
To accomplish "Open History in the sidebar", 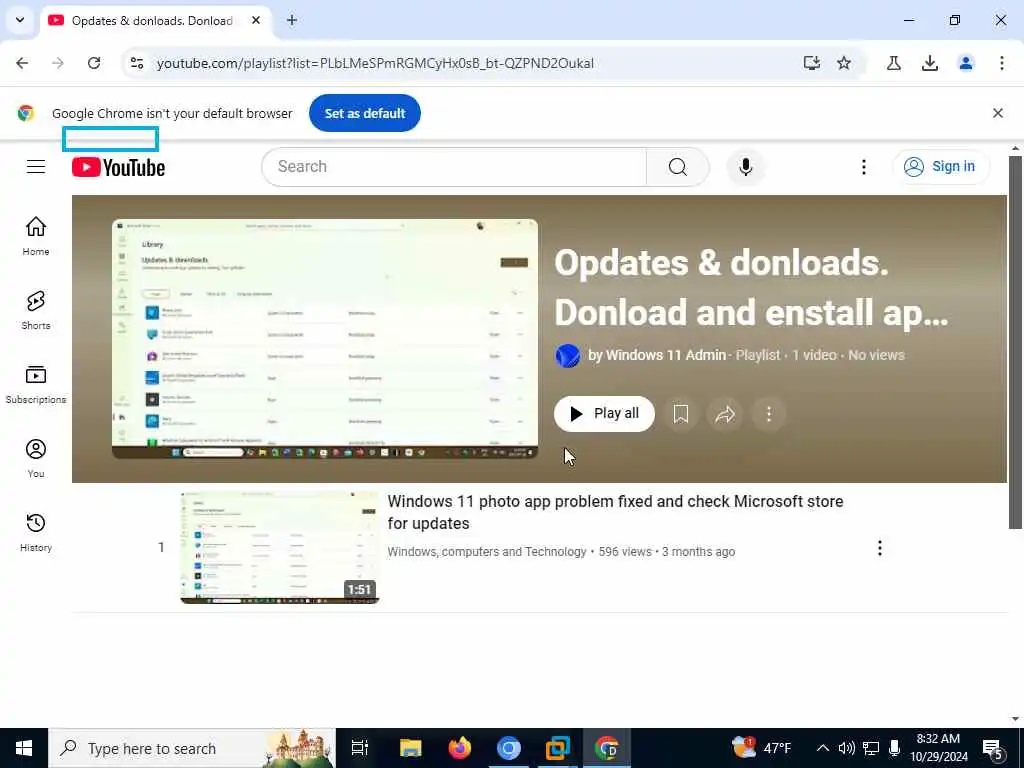I will click(36, 532).
